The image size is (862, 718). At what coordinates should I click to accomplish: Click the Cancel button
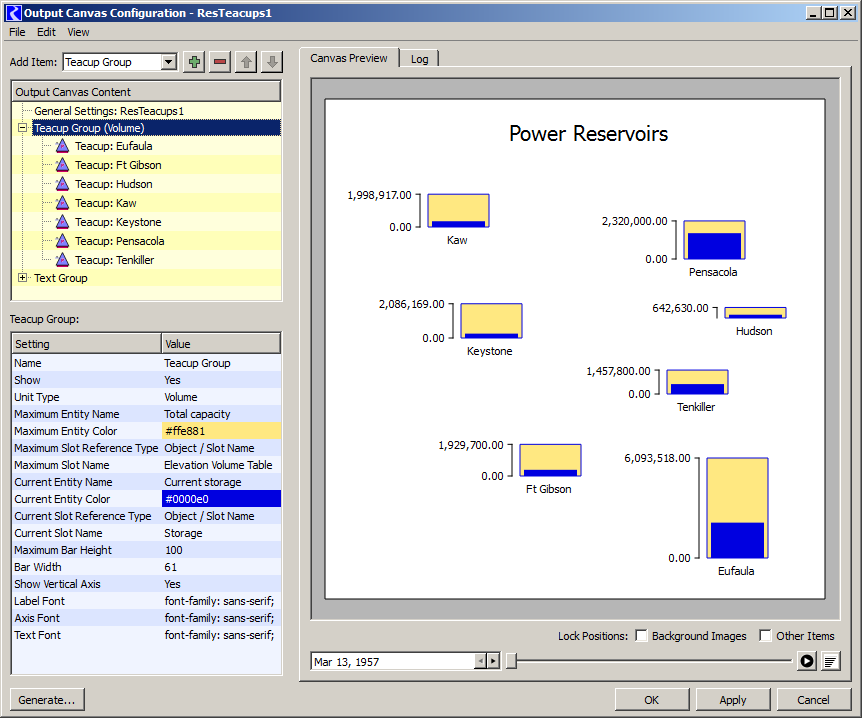814,700
